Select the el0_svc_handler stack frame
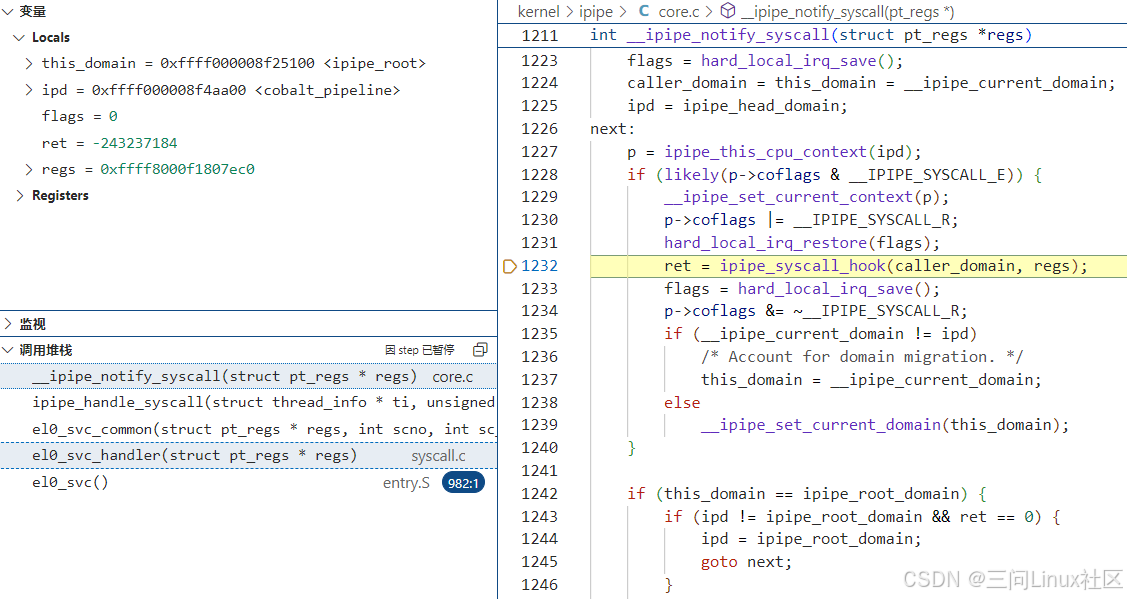The image size is (1127, 599). pos(248,456)
